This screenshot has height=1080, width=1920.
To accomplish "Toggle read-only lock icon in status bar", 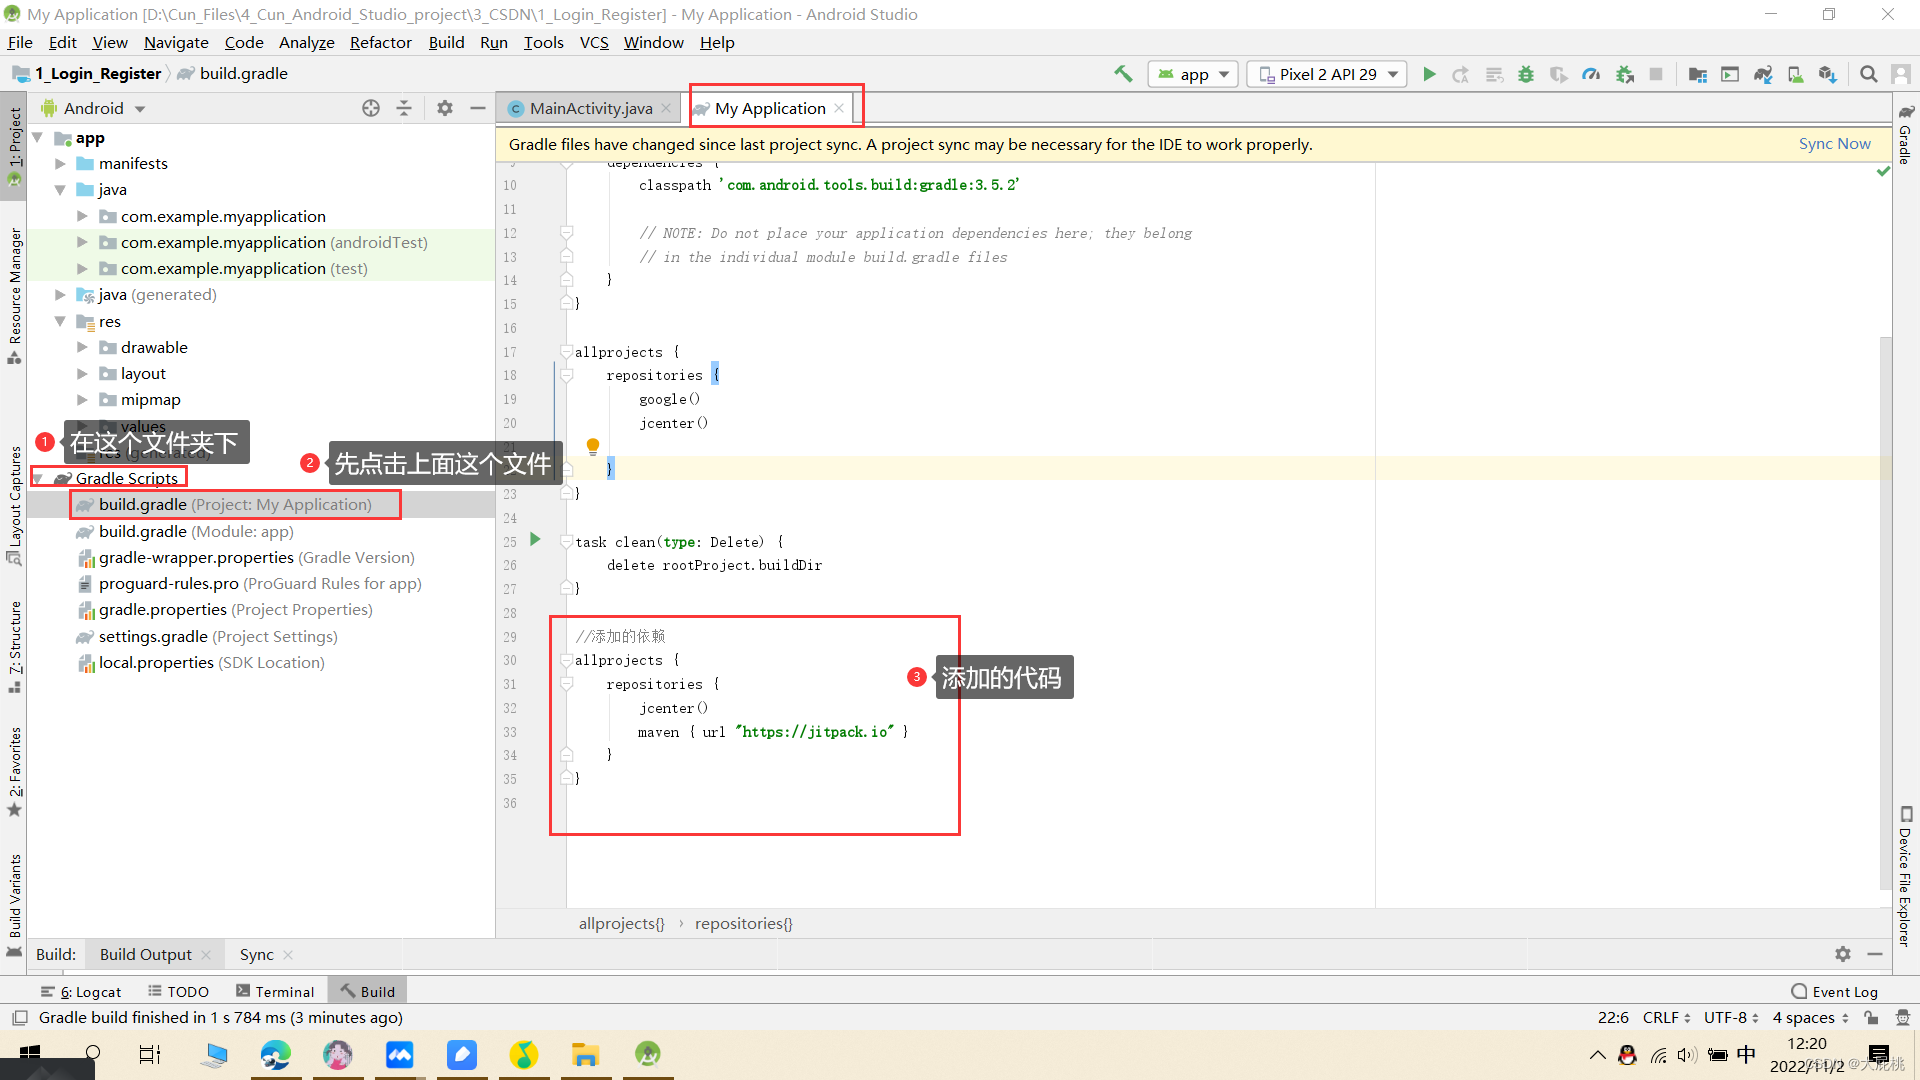I will click(1872, 1017).
